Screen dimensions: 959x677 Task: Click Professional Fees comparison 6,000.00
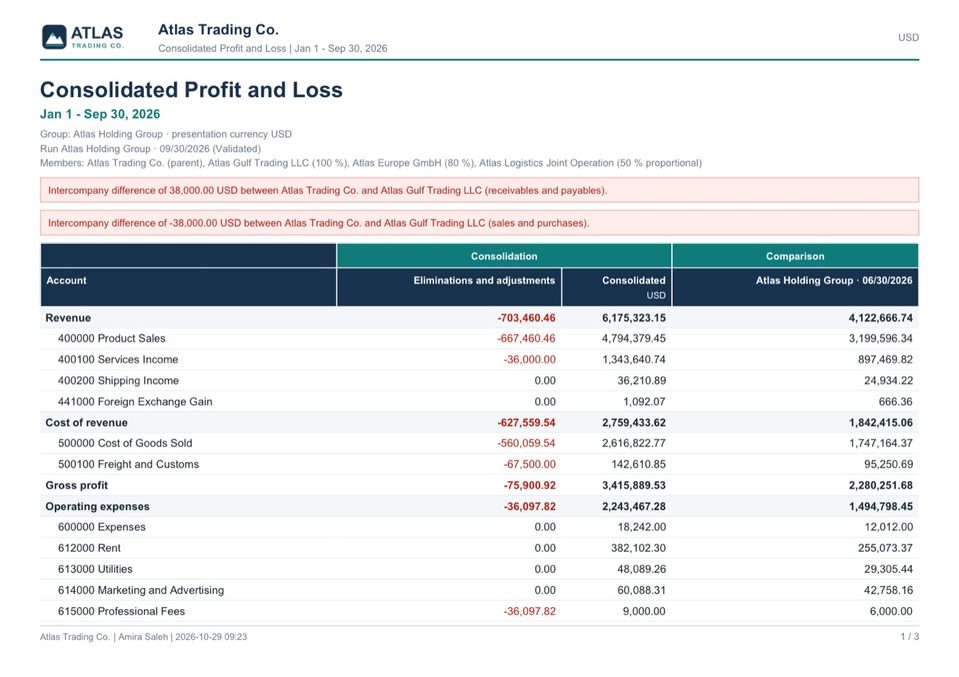[x=891, y=611]
